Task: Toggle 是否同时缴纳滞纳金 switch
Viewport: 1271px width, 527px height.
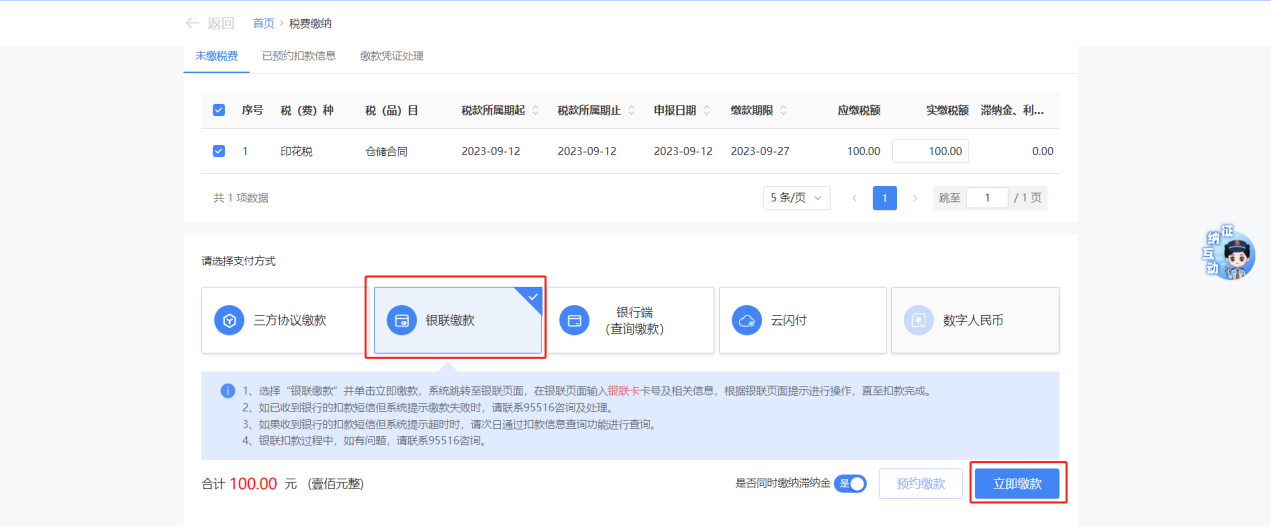Action: (850, 484)
